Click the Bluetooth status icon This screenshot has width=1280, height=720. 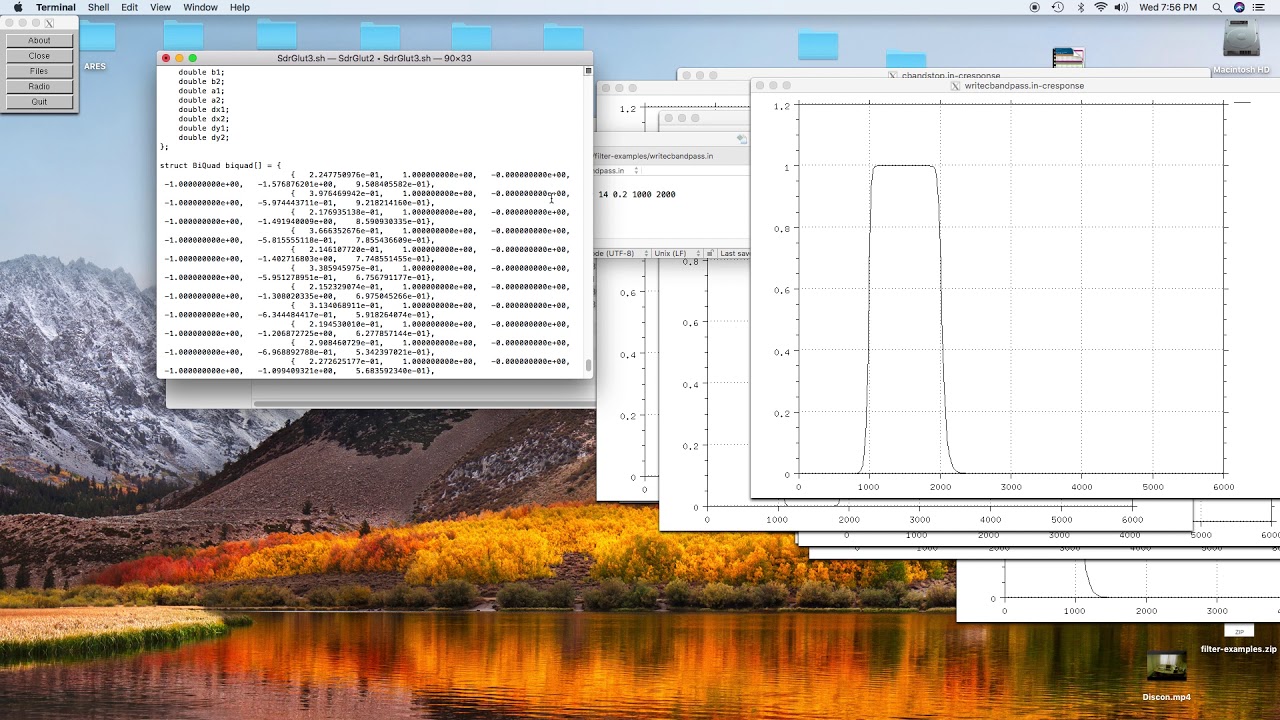tap(1081, 7)
